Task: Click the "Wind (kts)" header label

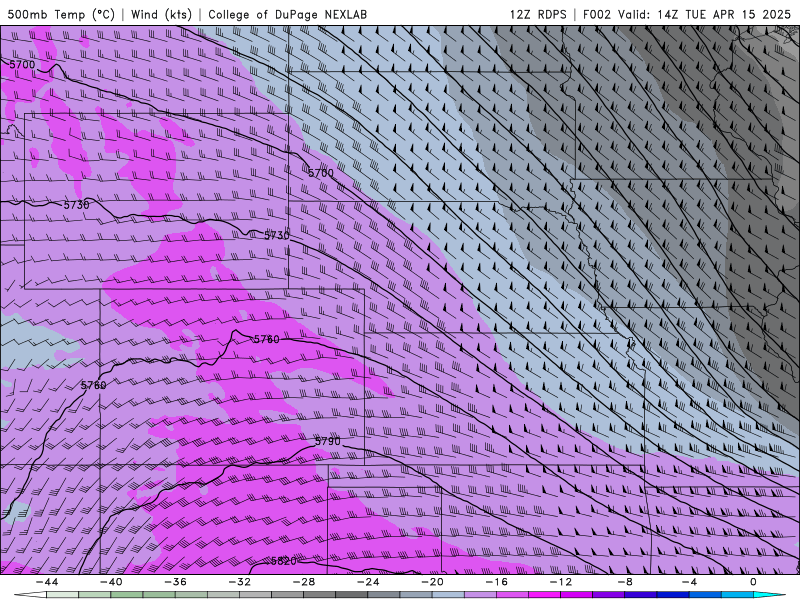Action: coord(161,14)
